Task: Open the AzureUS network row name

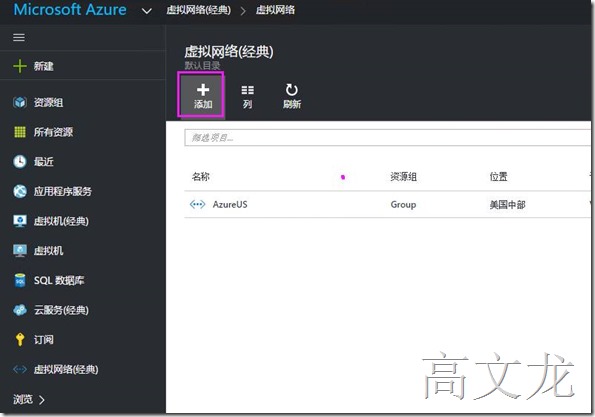Action: [x=230, y=205]
